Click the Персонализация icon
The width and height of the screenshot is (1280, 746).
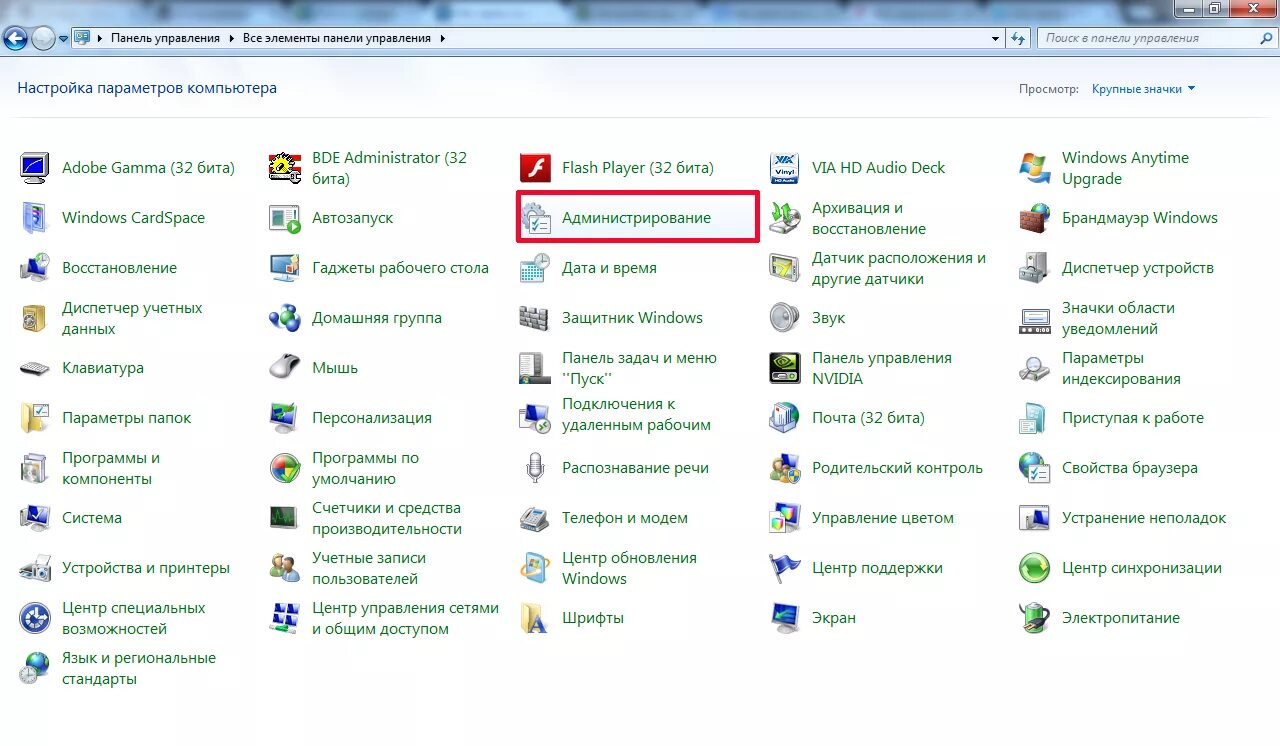coord(285,418)
